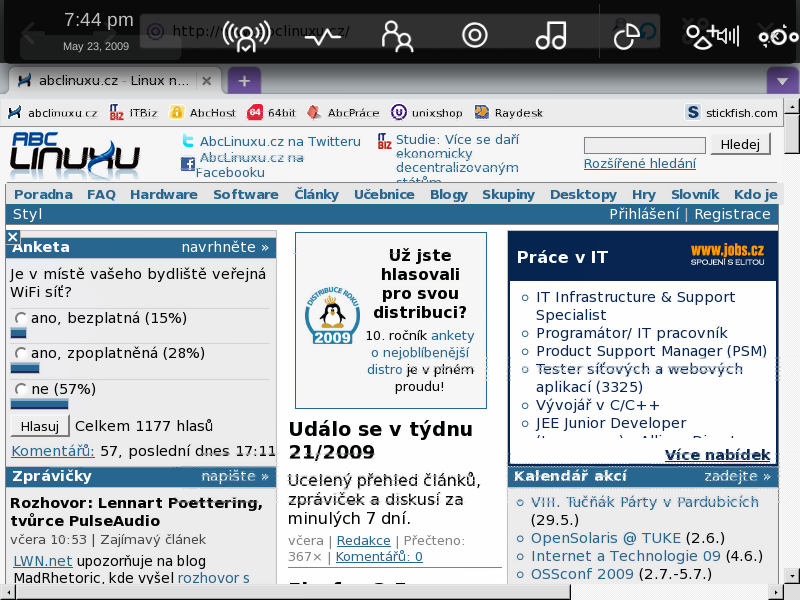800x600 pixels.
Task: Focus the site search input field
Action: [x=644, y=145]
